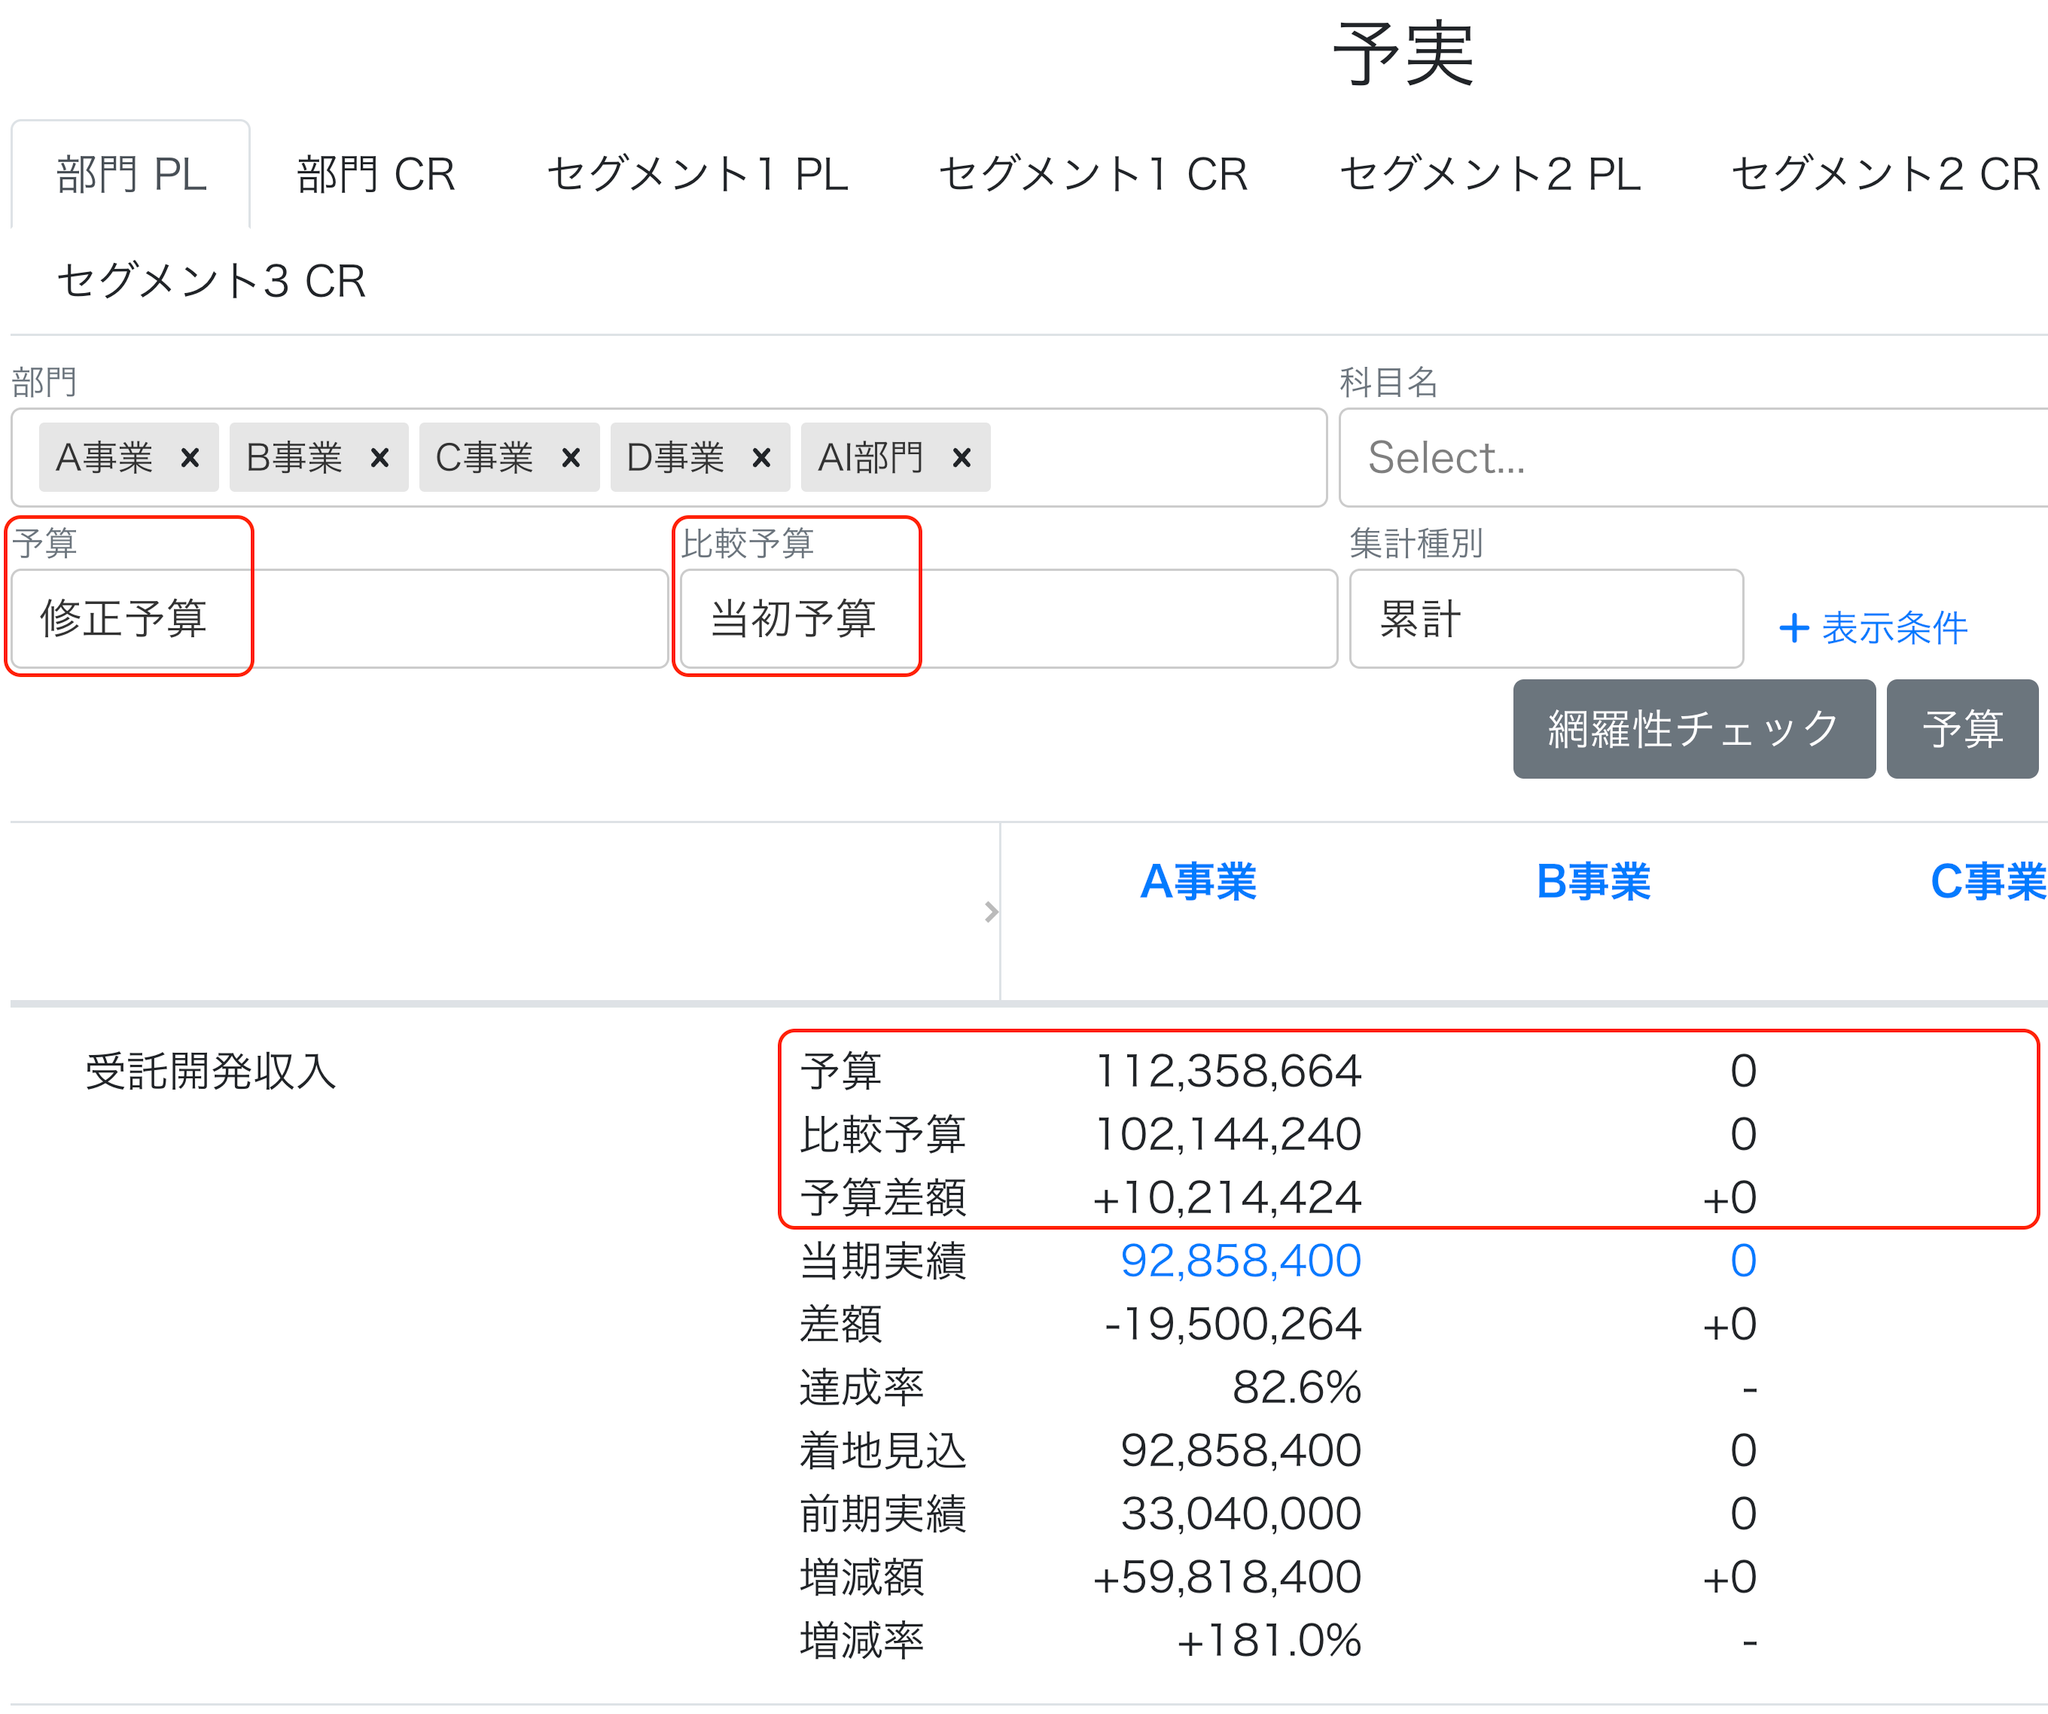This screenshot has width=2048, height=1714.
Task: Open the 比較予算 dropdown showing 当初予算
Action: [1008, 619]
